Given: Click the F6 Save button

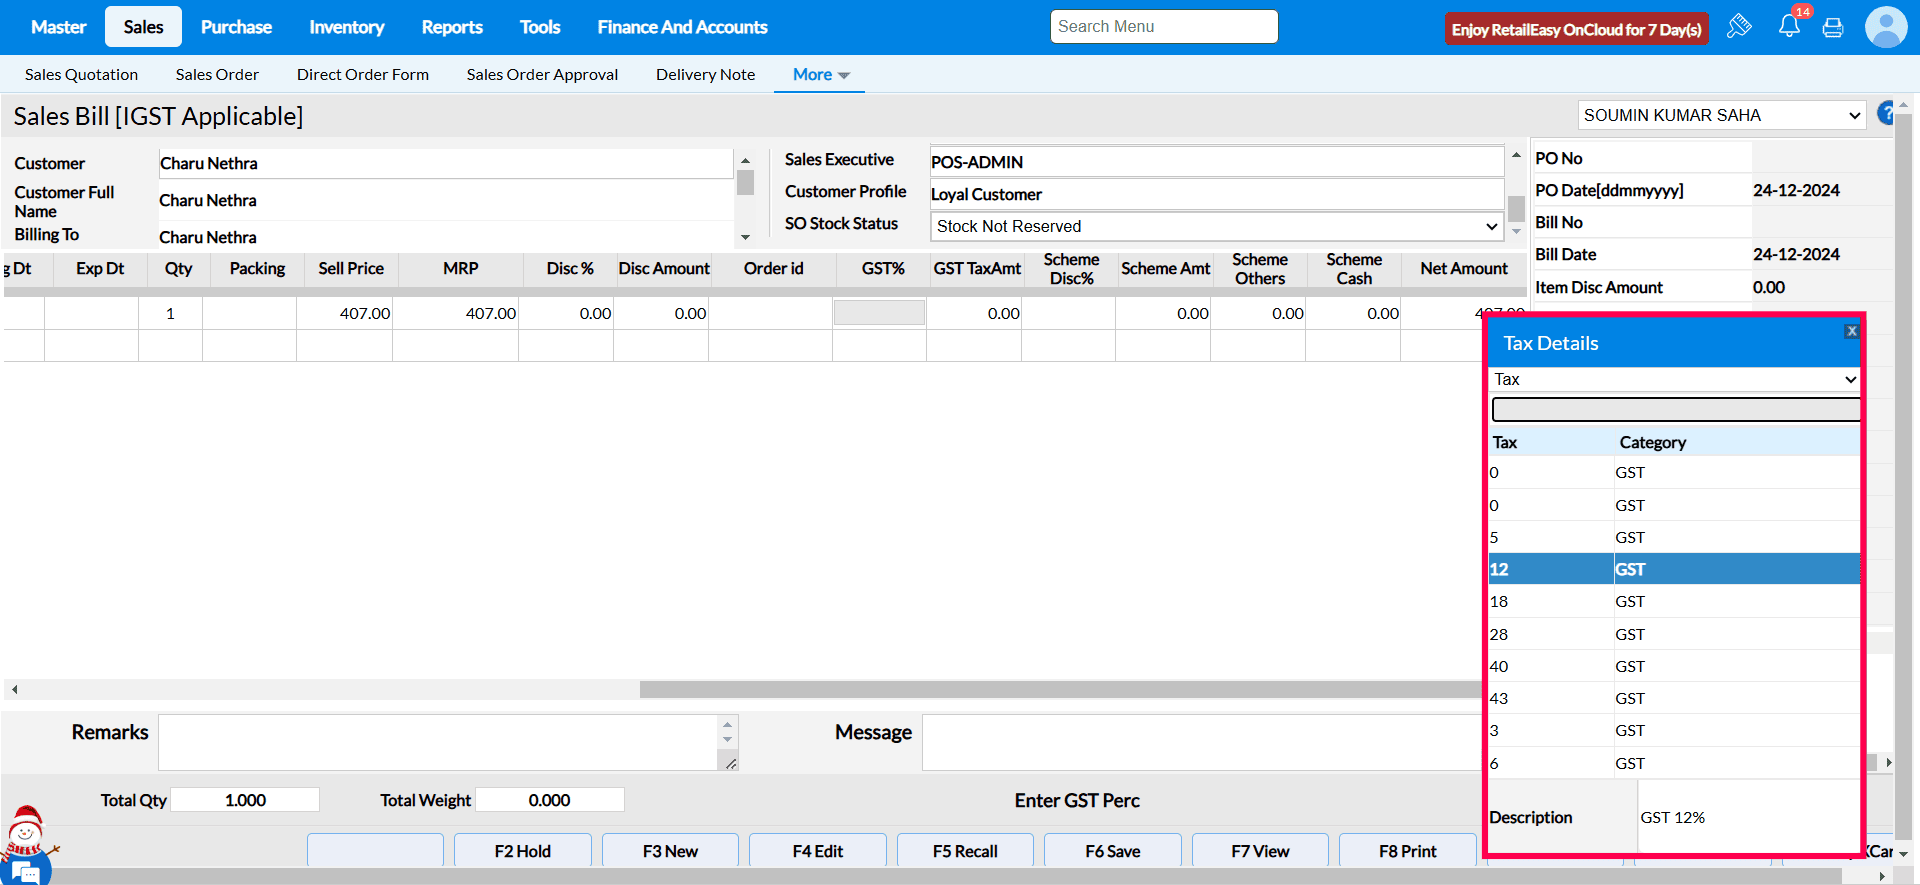Looking at the screenshot, I should (1112, 851).
